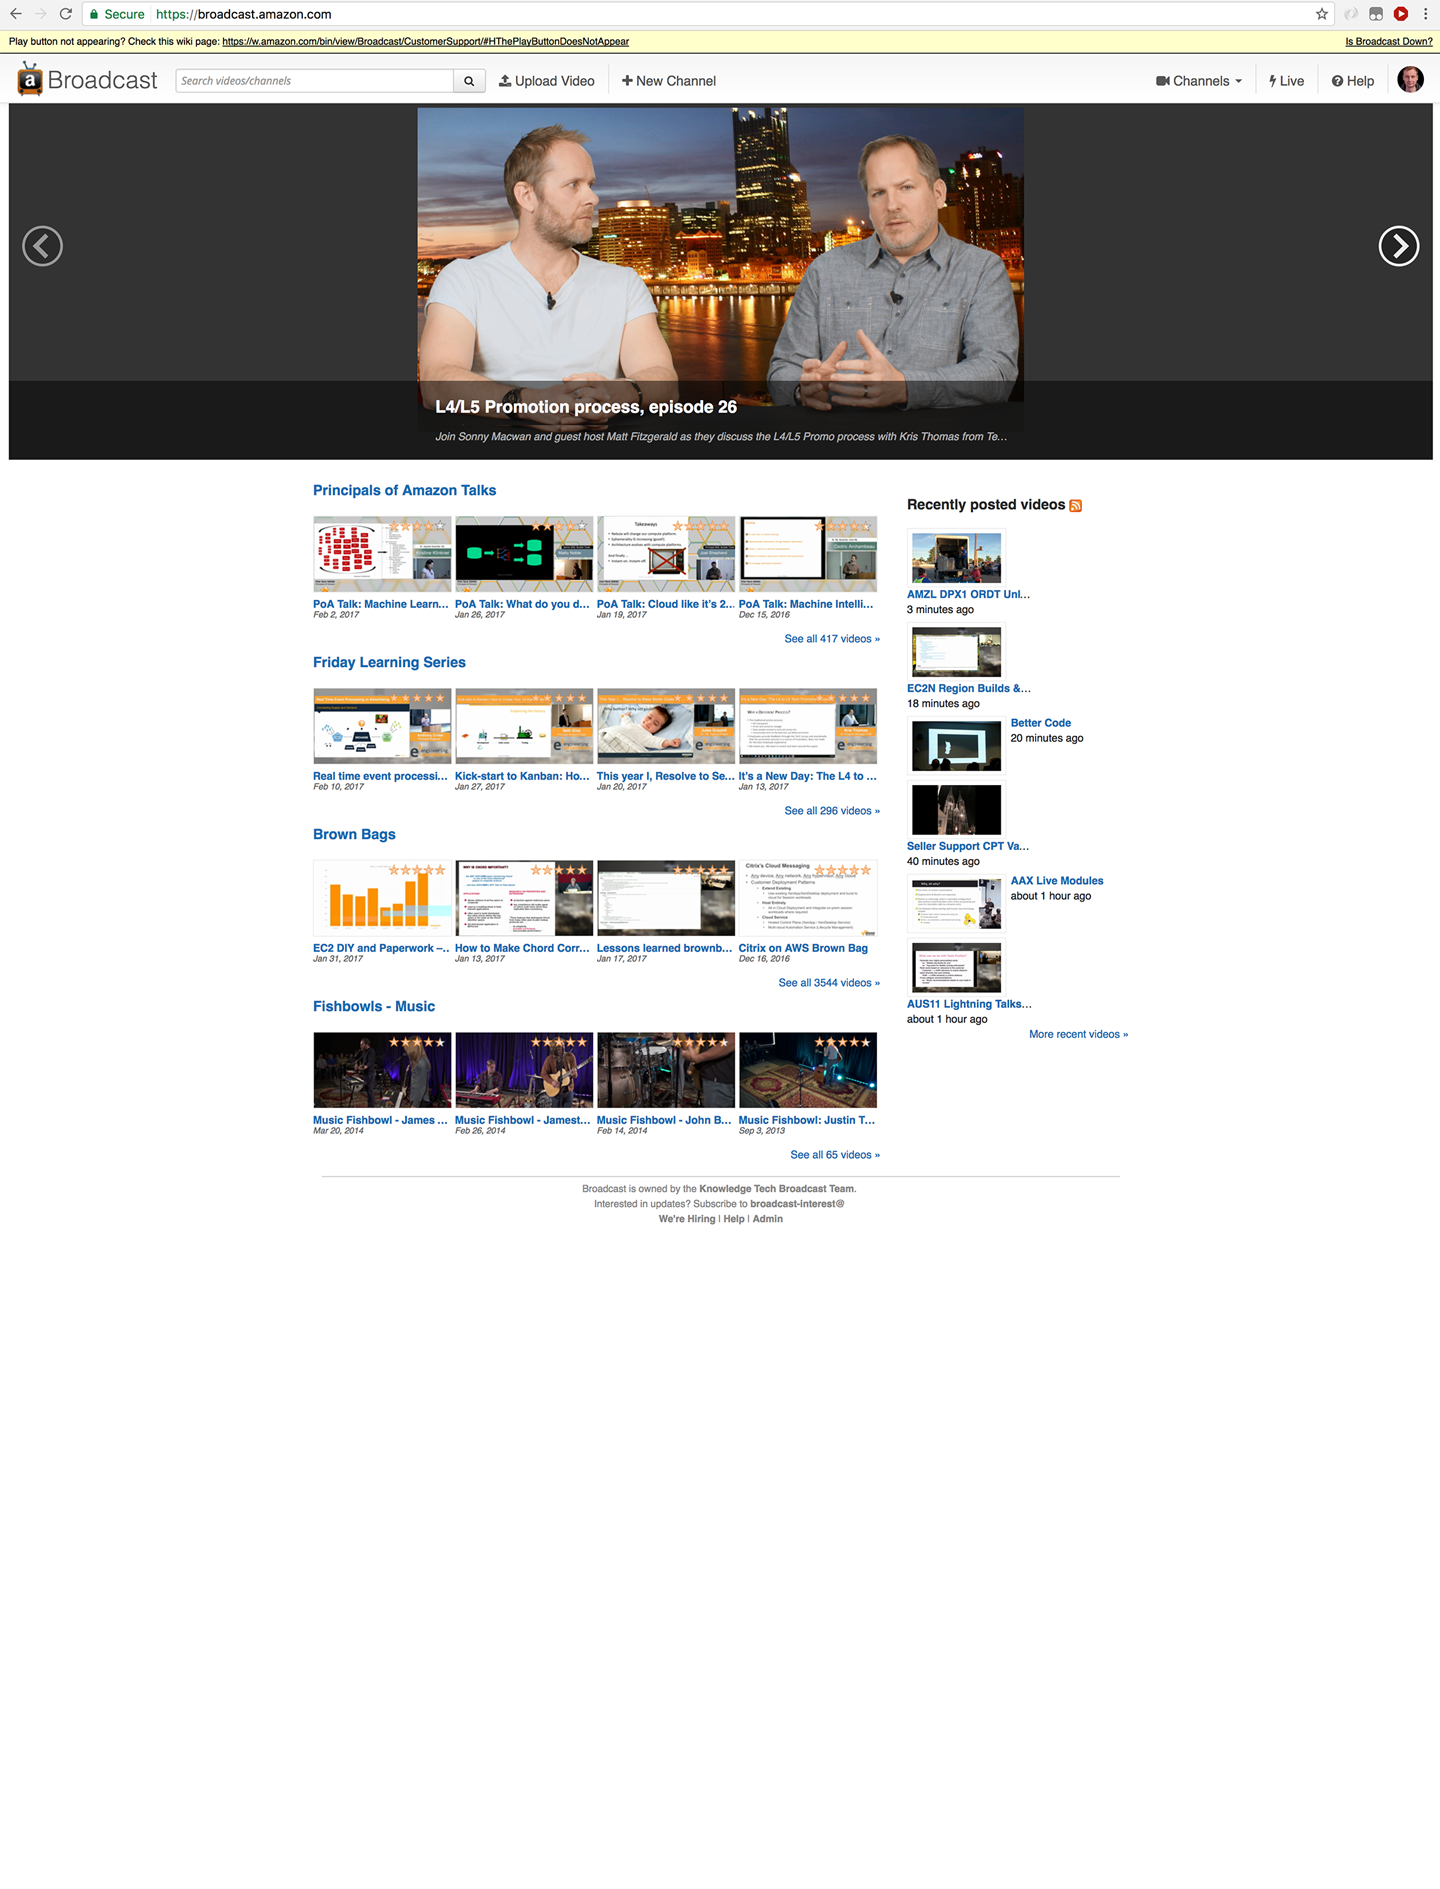The height and width of the screenshot is (1889, 1440).
Task: Open 'AUS11 Lightning Talks...' recent video
Action: (x=969, y=1004)
